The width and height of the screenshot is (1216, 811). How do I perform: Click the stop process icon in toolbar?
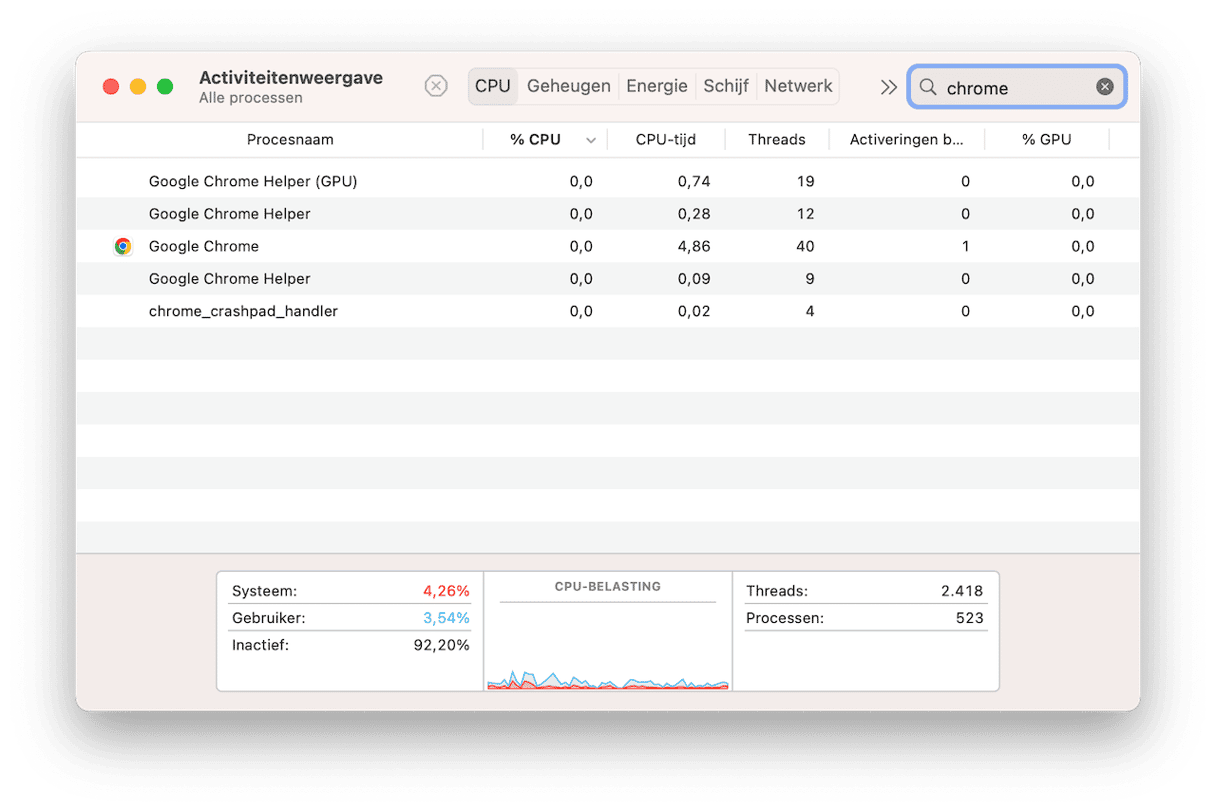coord(436,86)
